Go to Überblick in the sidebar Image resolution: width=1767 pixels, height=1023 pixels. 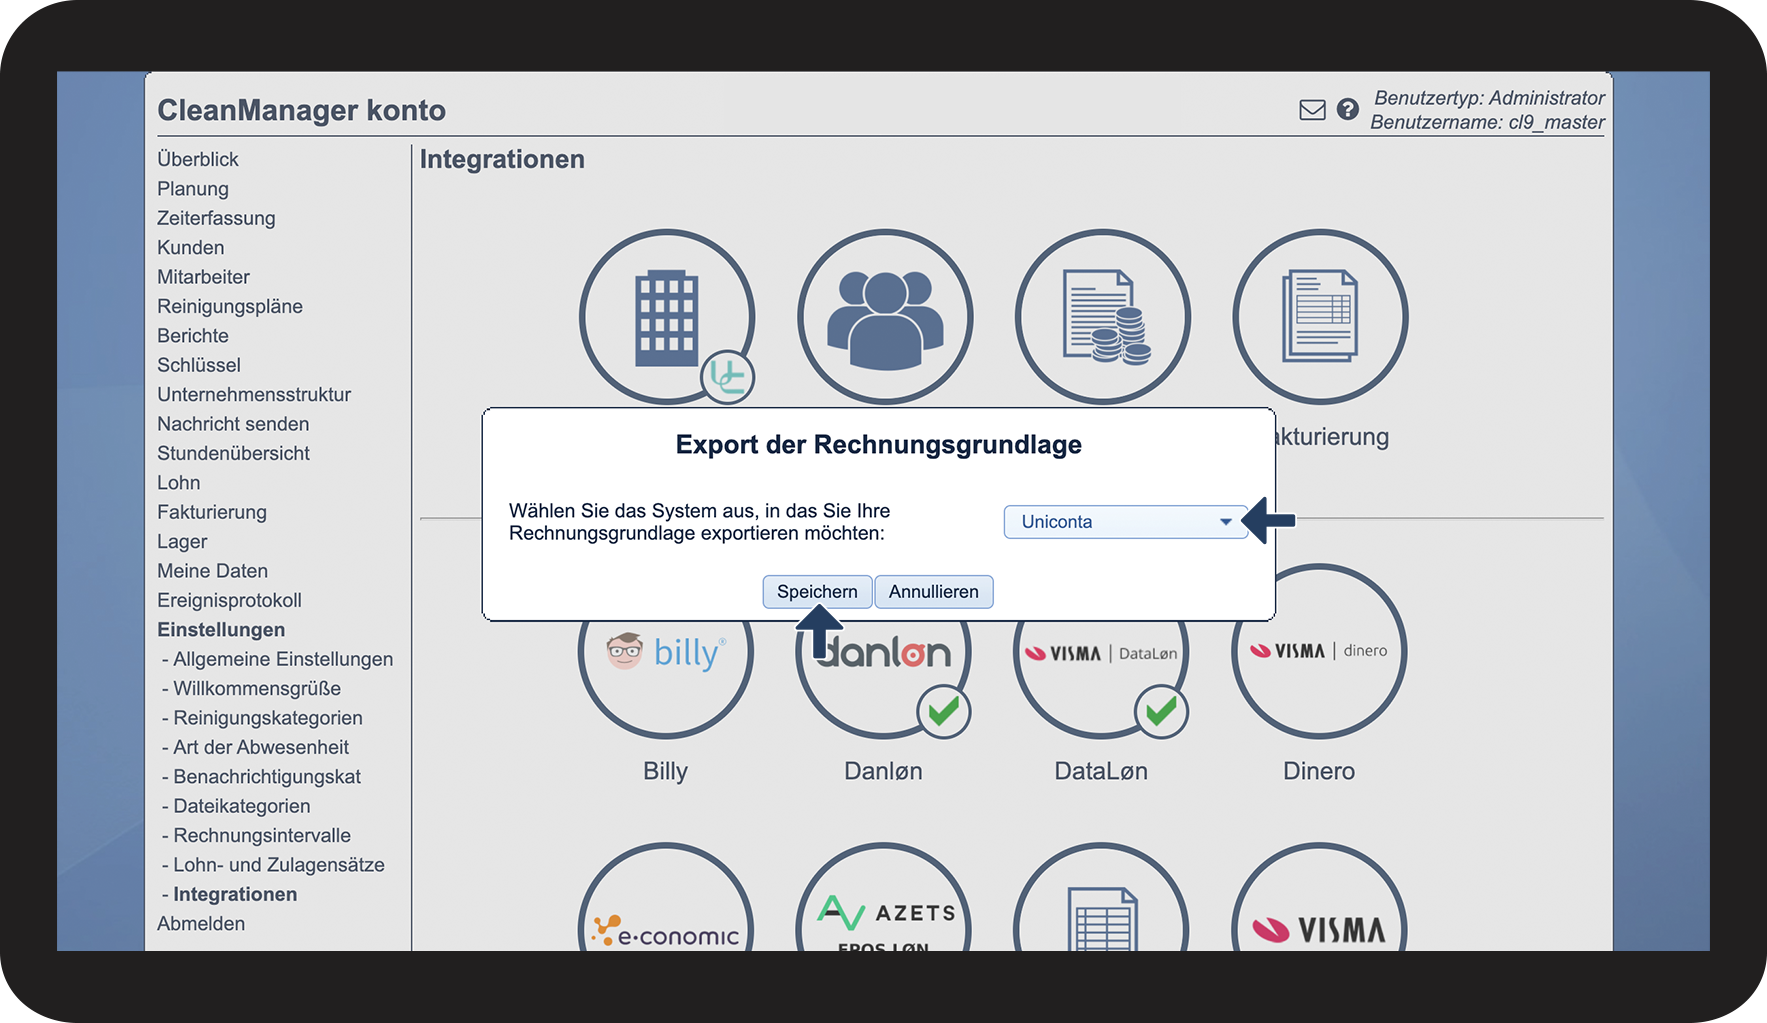click(x=198, y=159)
